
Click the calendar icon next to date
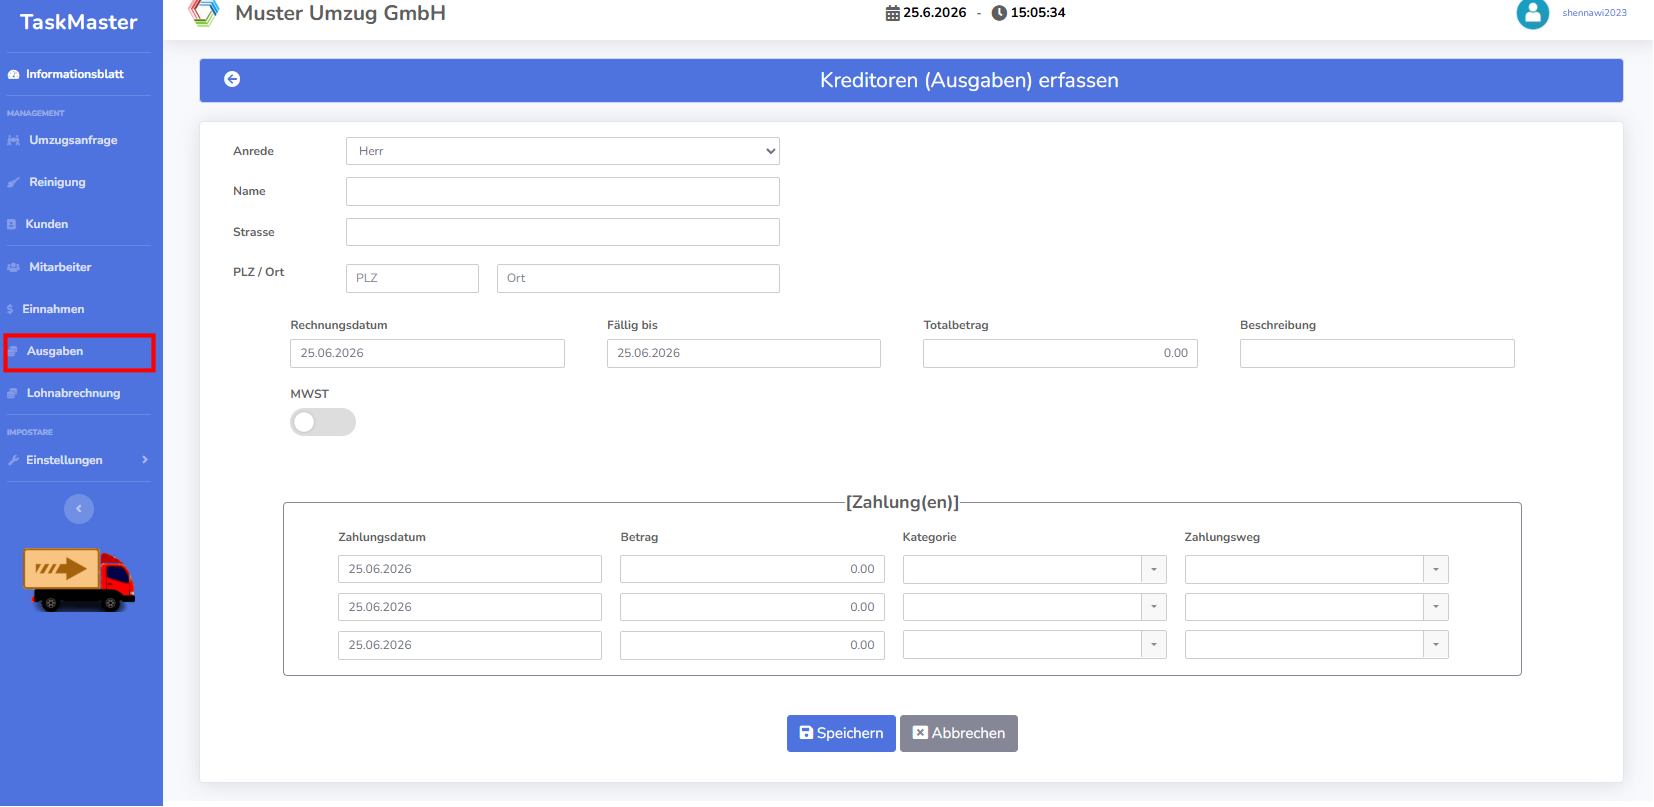click(x=892, y=13)
